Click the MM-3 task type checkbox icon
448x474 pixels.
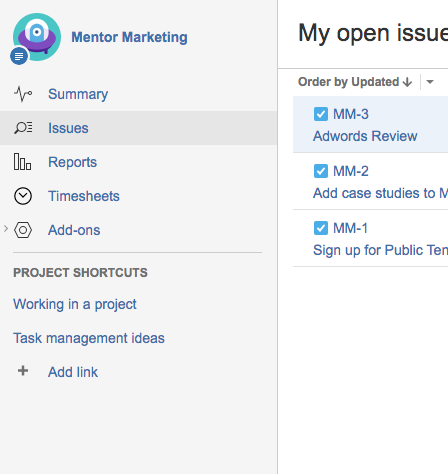(321, 114)
